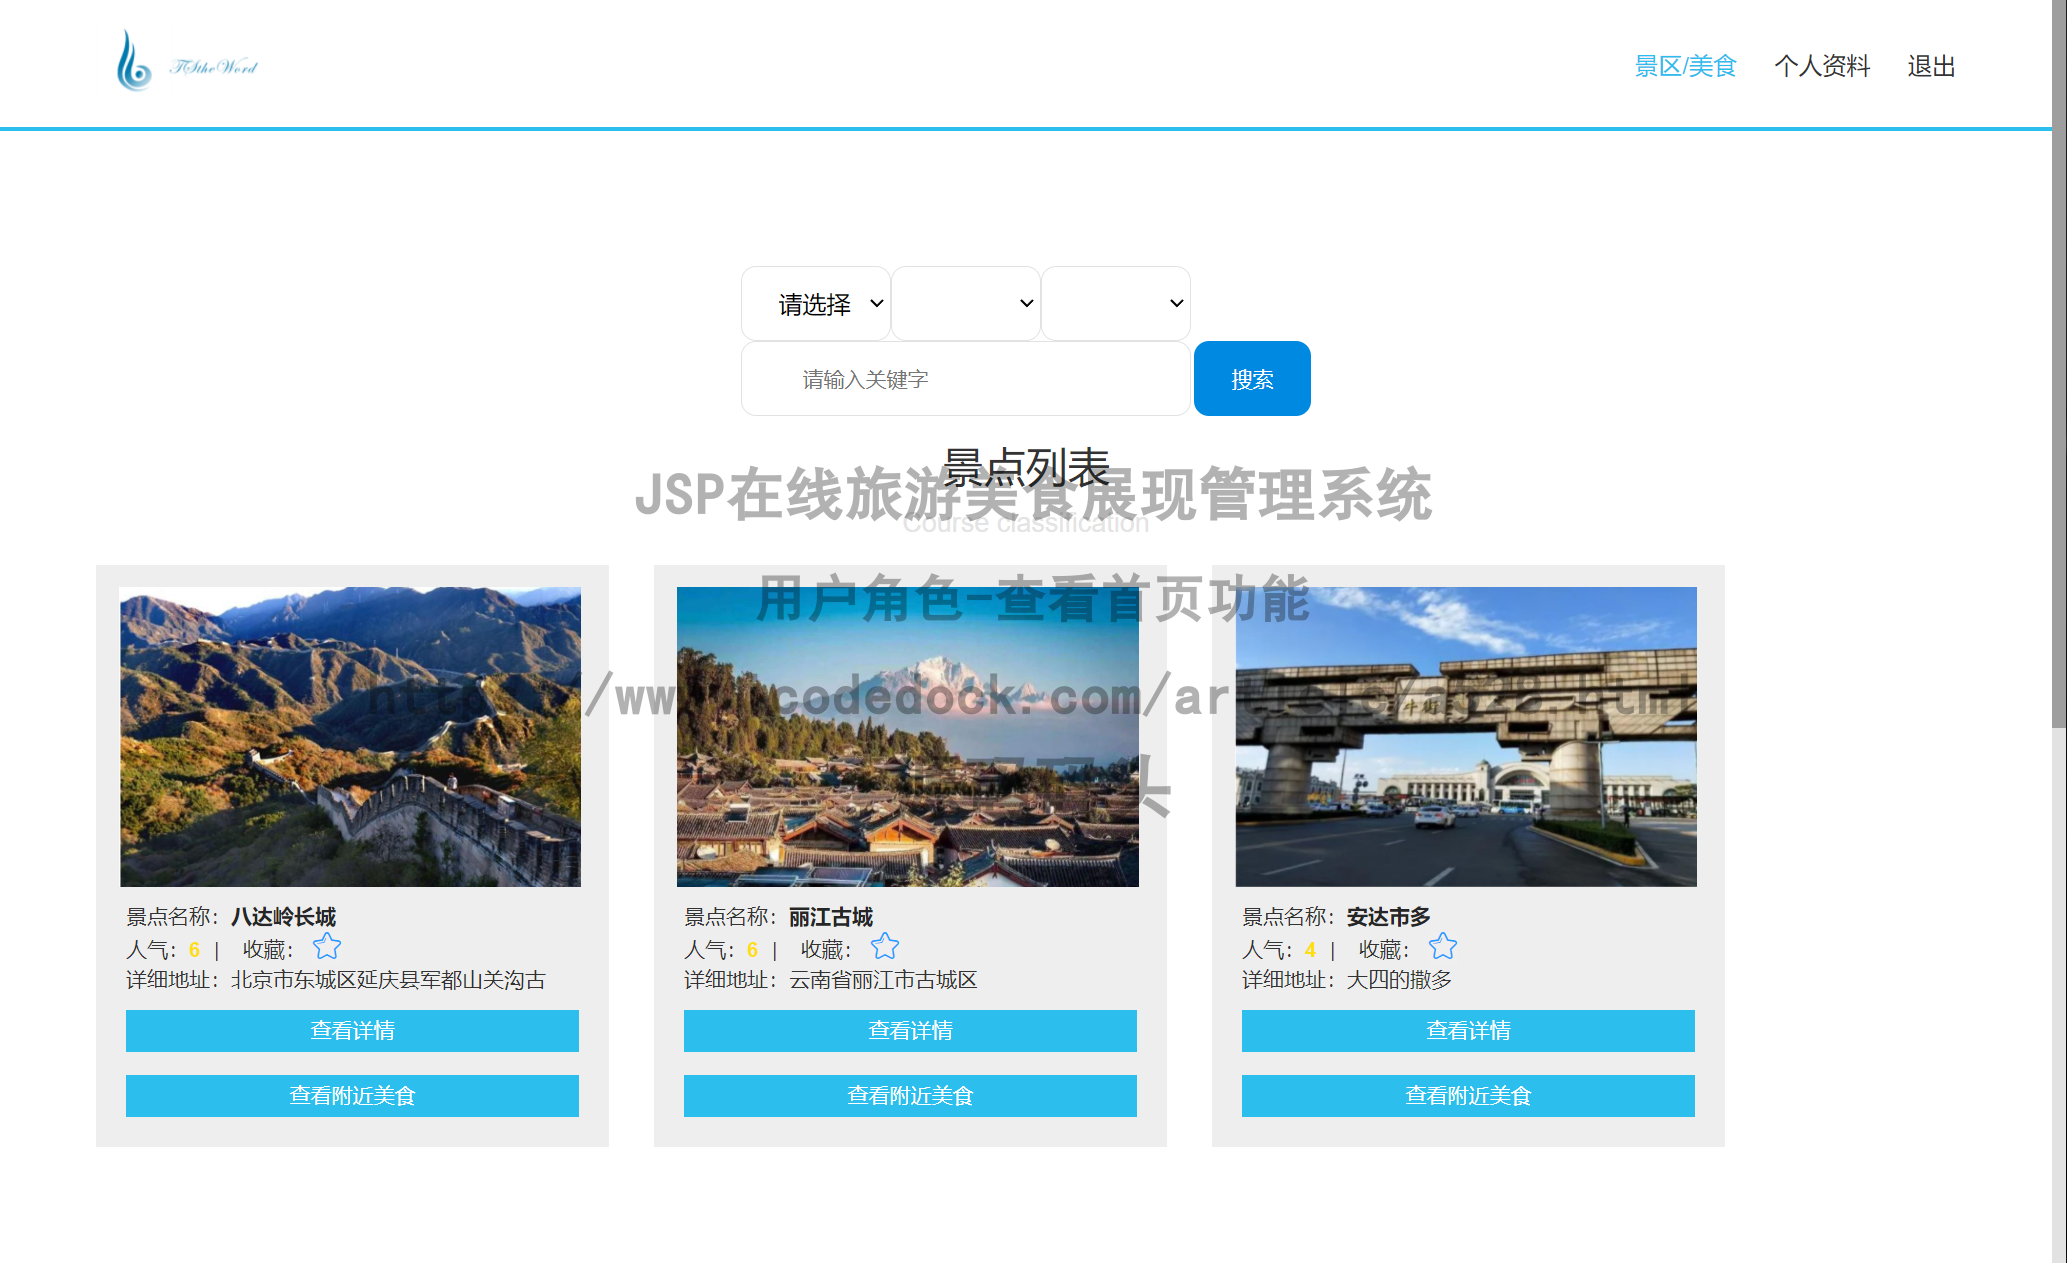The height and width of the screenshot is (1263, 2067).
Task: Click 查看详情 for 丽江古城
Action: (x=909, y=1031)
